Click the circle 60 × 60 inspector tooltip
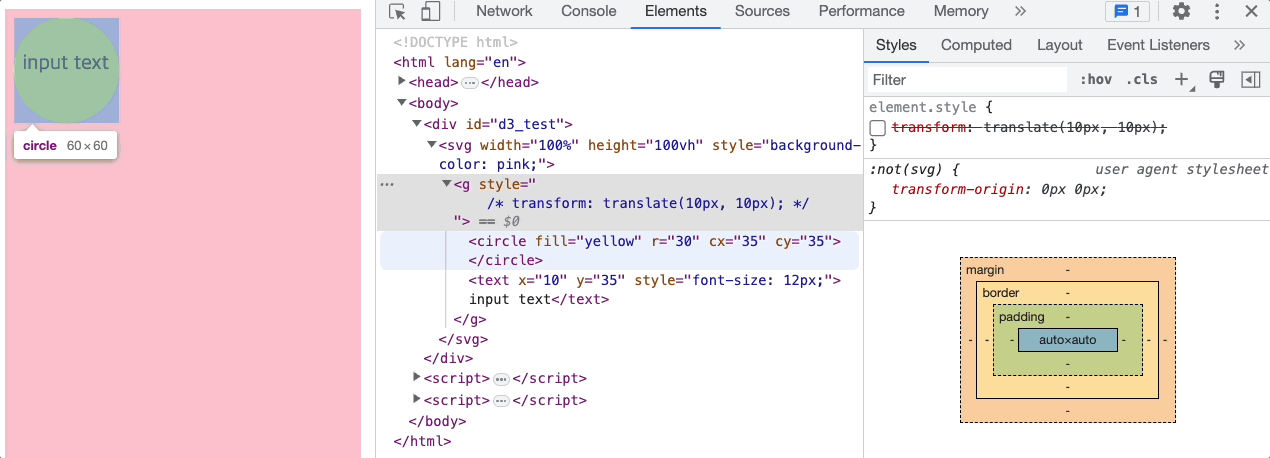 [x=65, y=145]
